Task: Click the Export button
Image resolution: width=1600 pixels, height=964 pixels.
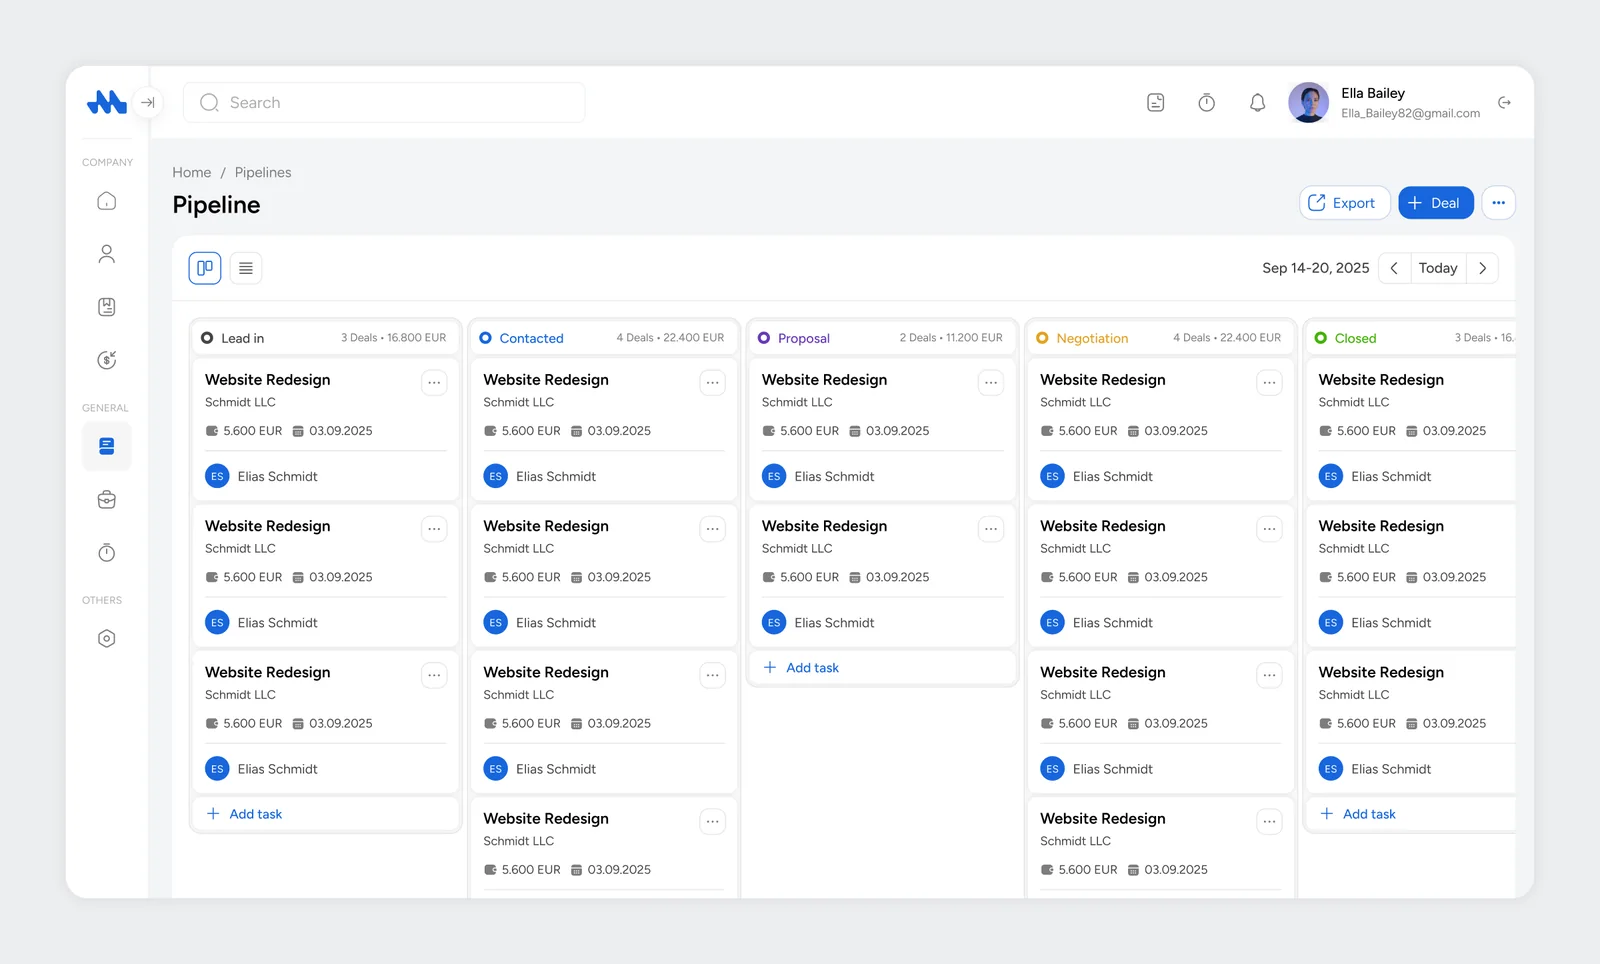Action: click(x=1345, y=203)
